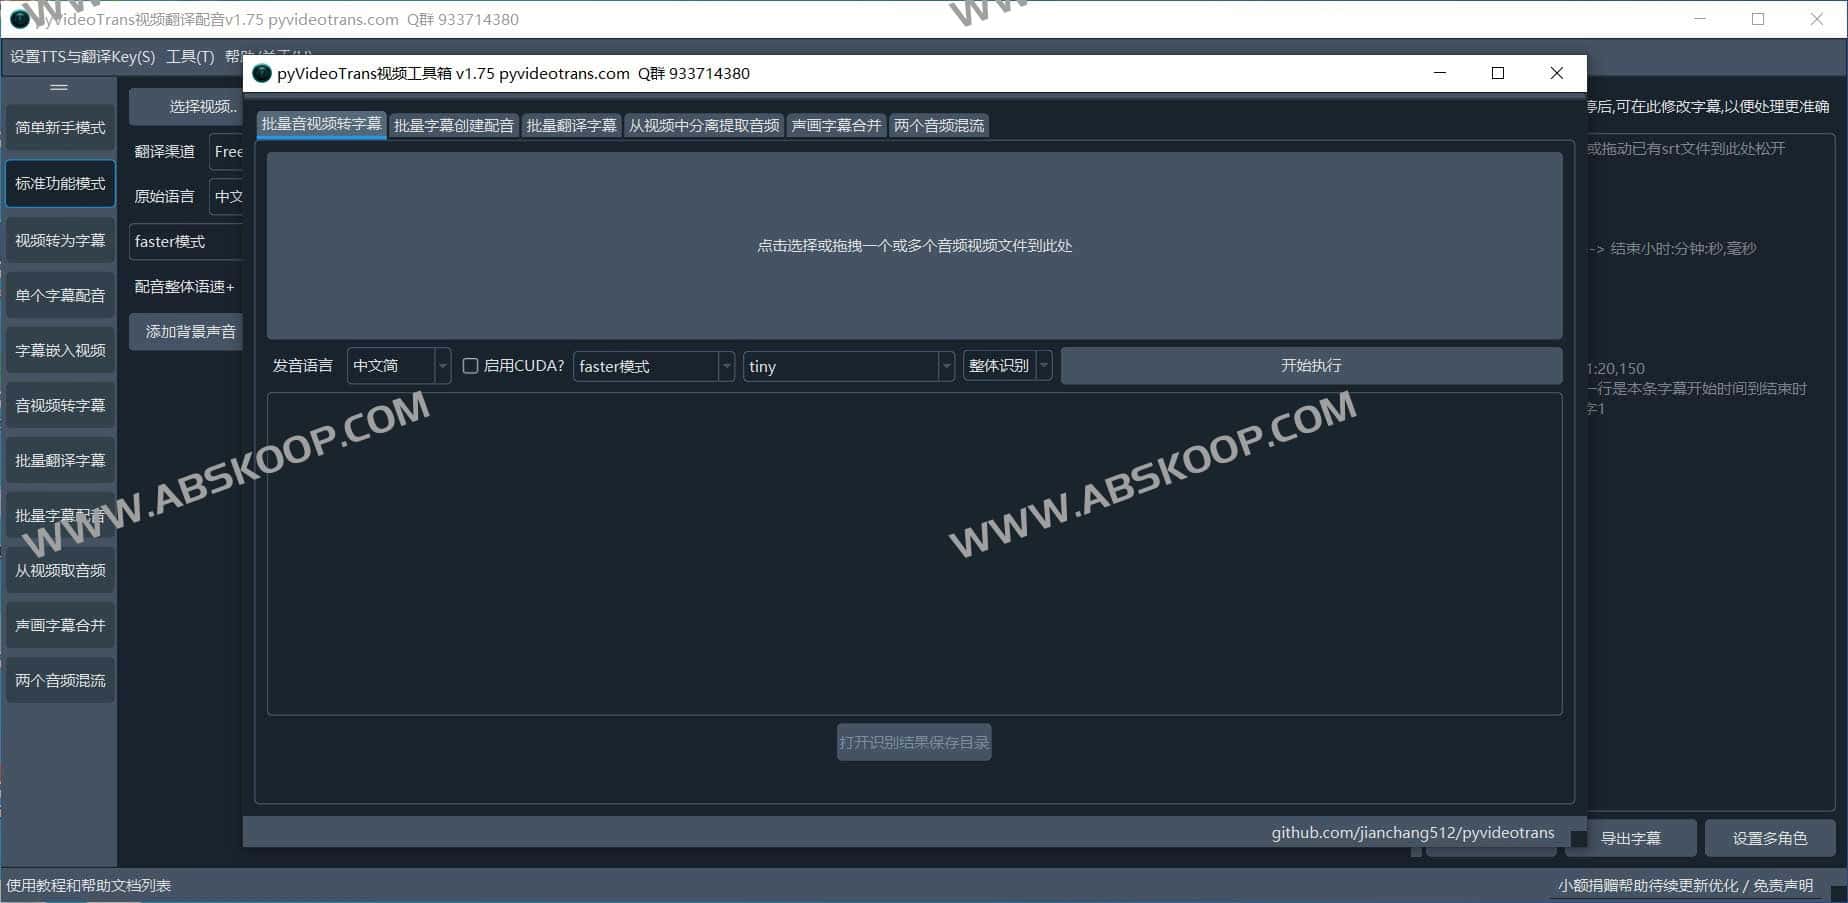Minimize the toolbox window
Image resolution: width=1848 pixels, height=903 pixels.
coord(1439,73)
